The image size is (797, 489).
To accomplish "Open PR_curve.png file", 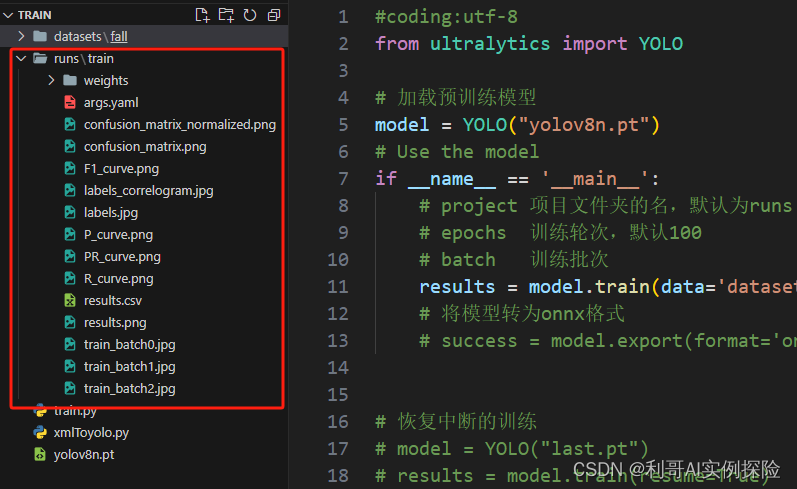I will pos(122,257).
